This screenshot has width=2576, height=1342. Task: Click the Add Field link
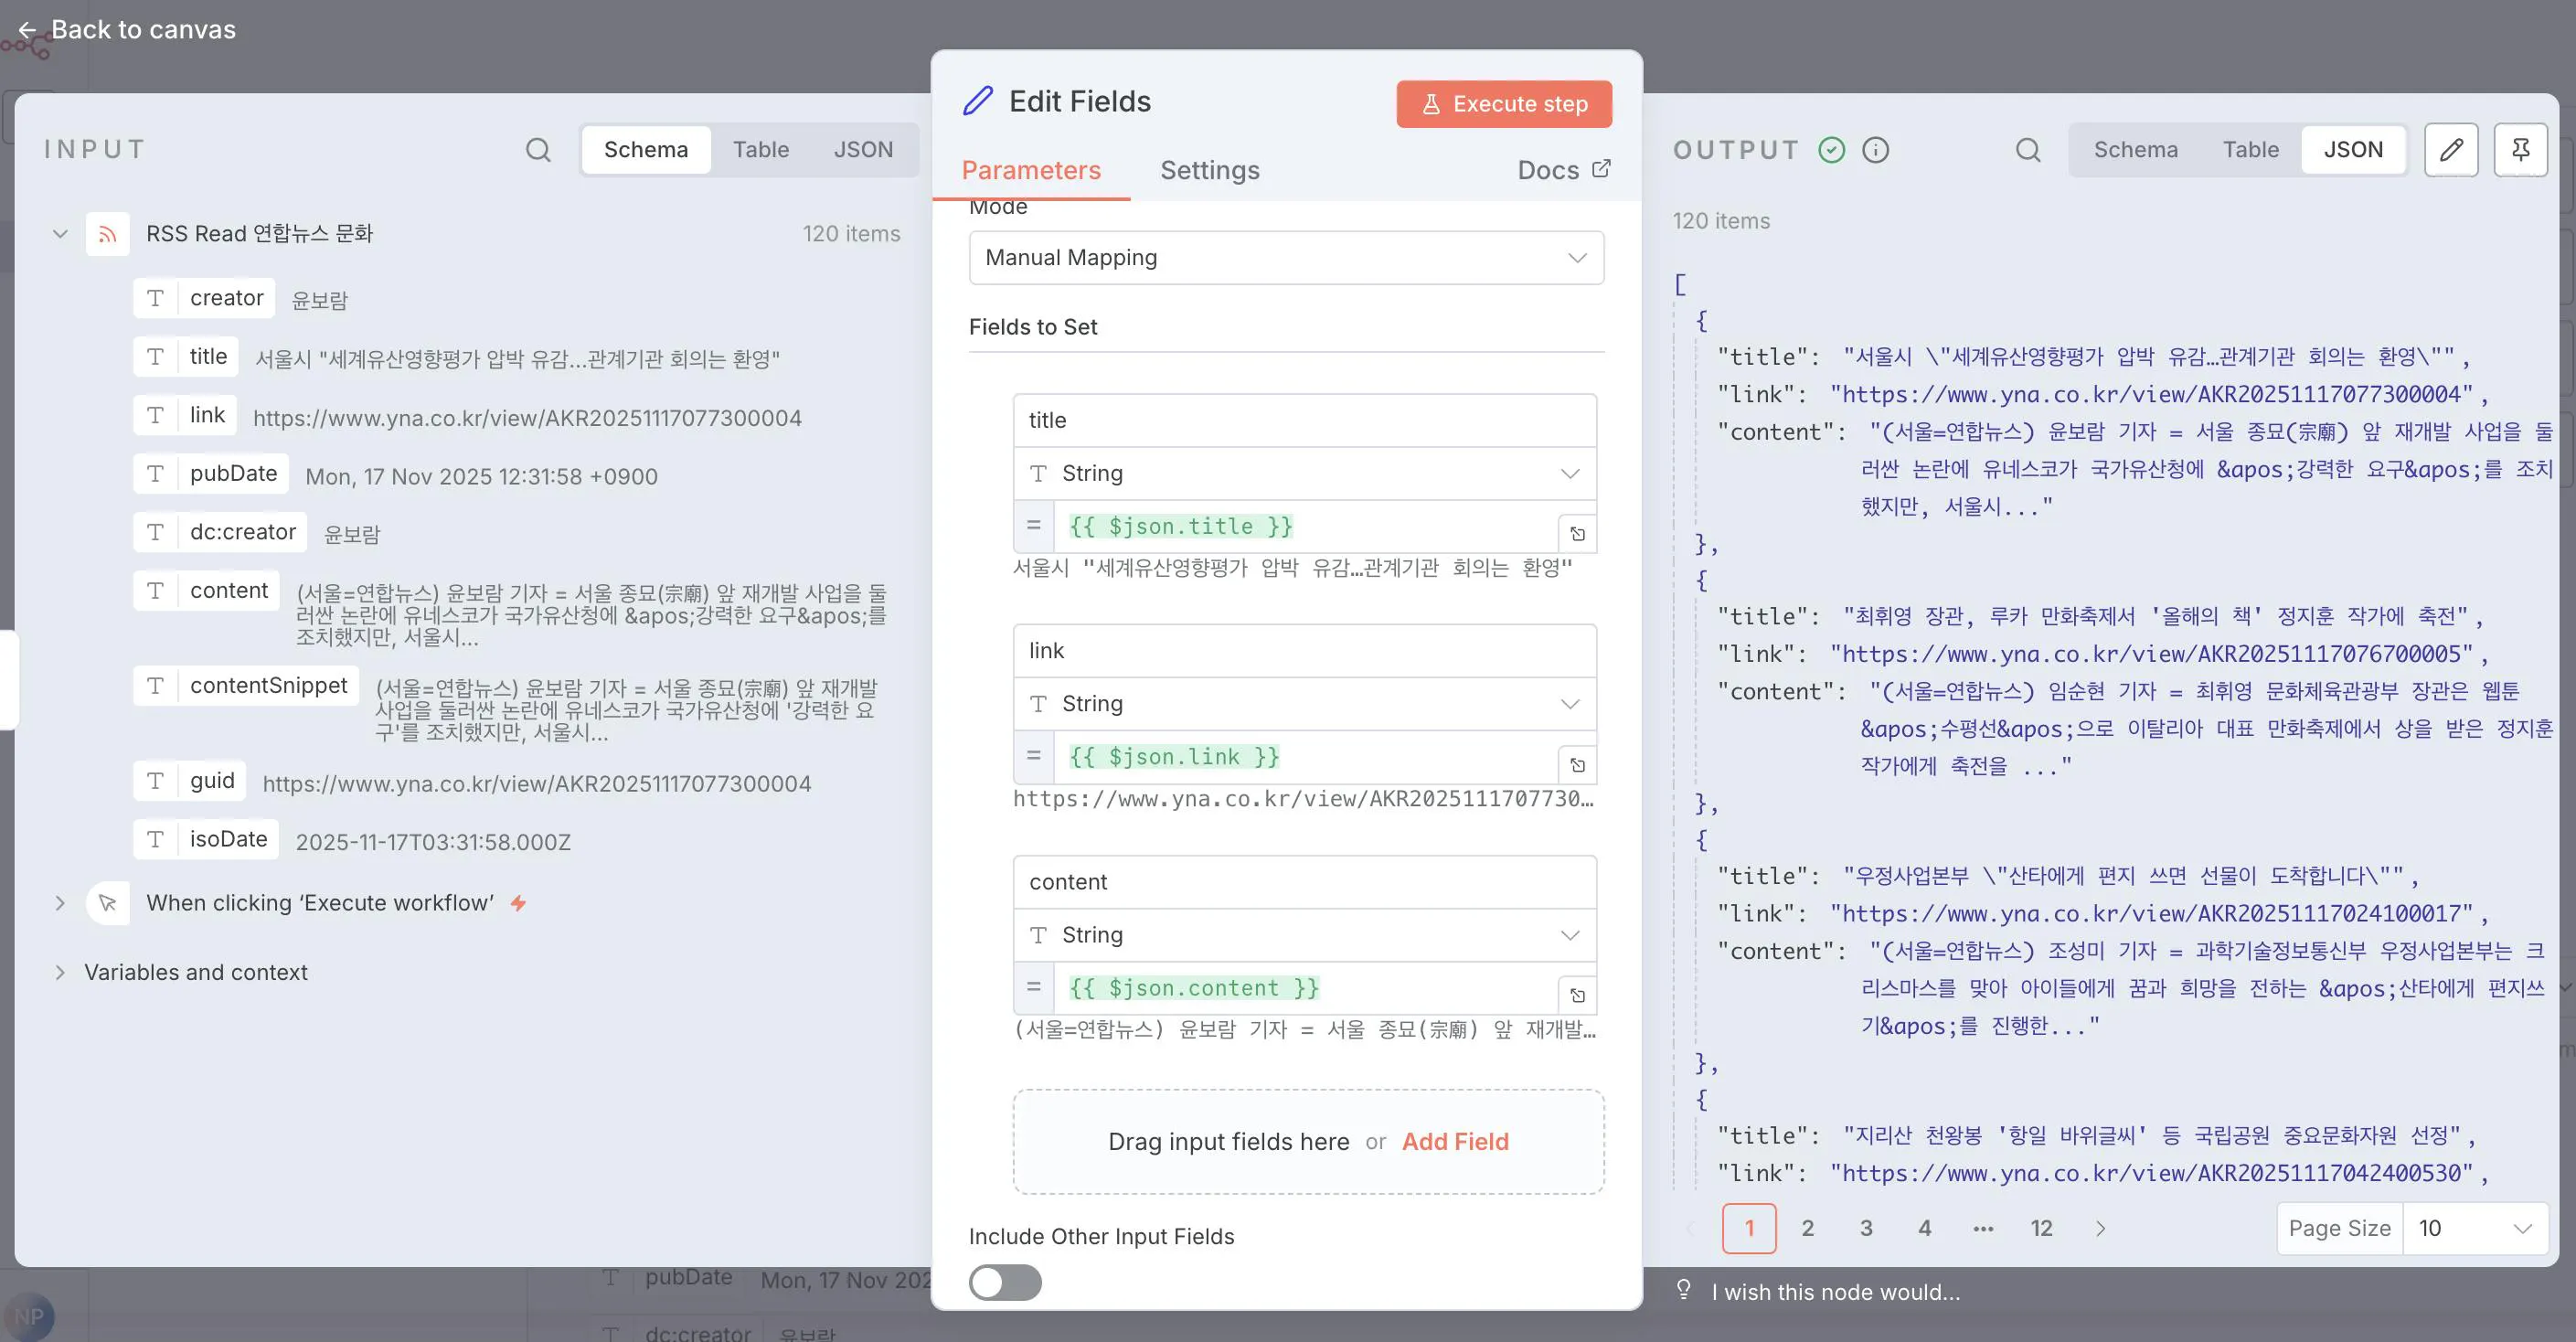point(1454,1142)
